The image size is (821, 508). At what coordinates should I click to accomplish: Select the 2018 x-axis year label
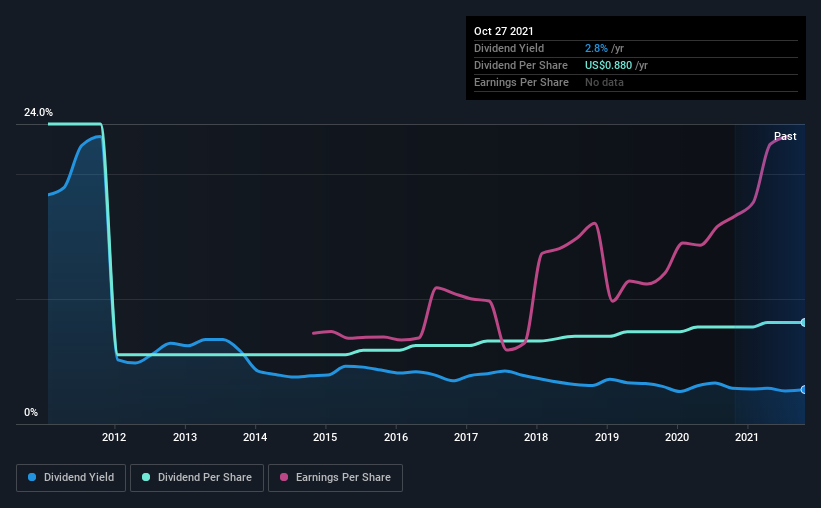[x=537, y=437]
